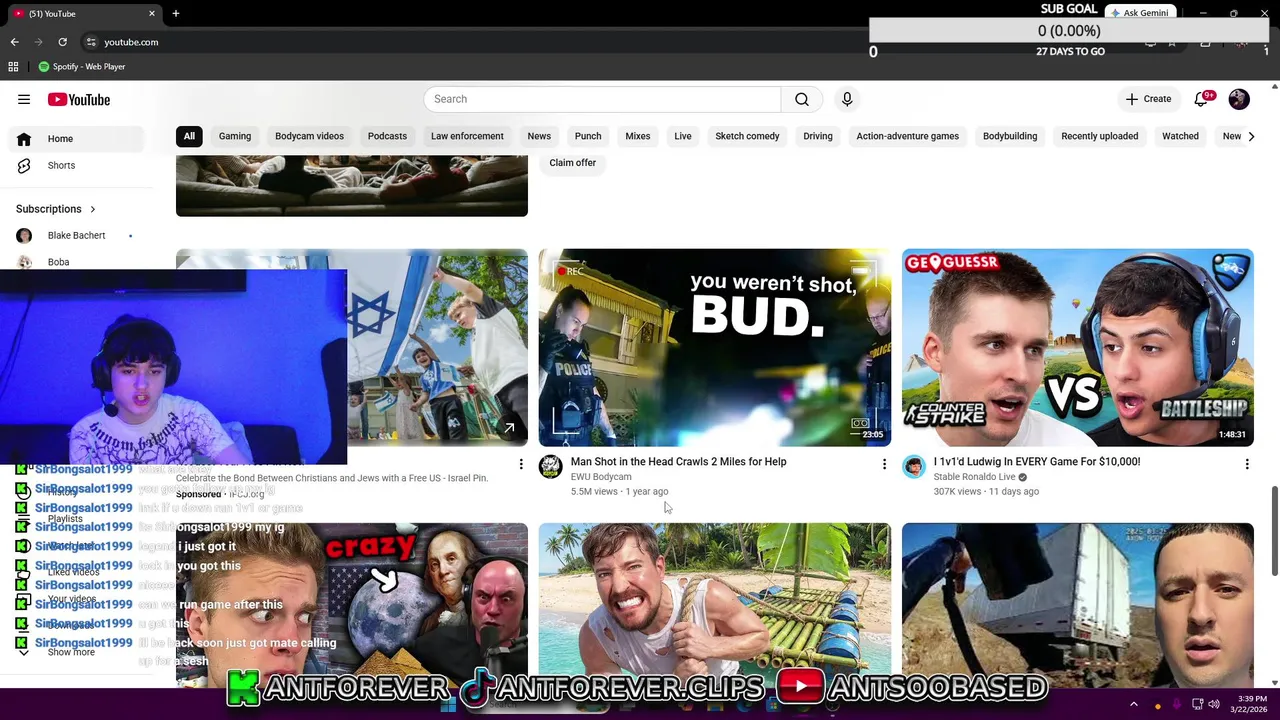Show hidden tray icons chevron in taskbar
Image resolution: width=1280 pixels, height=720 pixels.
(1134, 704)
